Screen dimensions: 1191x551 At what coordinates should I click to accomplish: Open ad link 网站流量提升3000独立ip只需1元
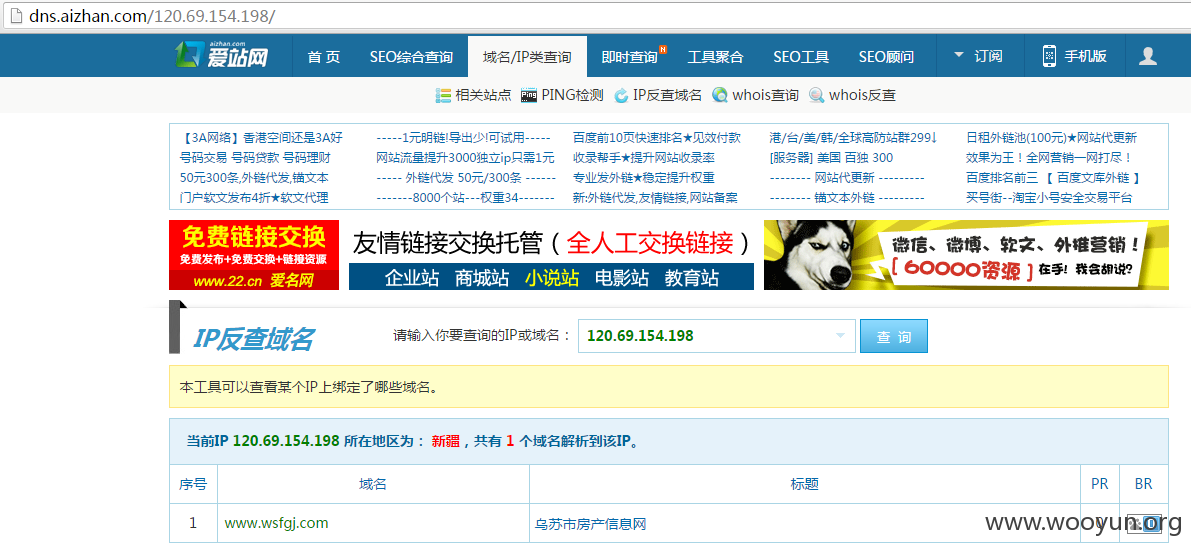[466, 158]
